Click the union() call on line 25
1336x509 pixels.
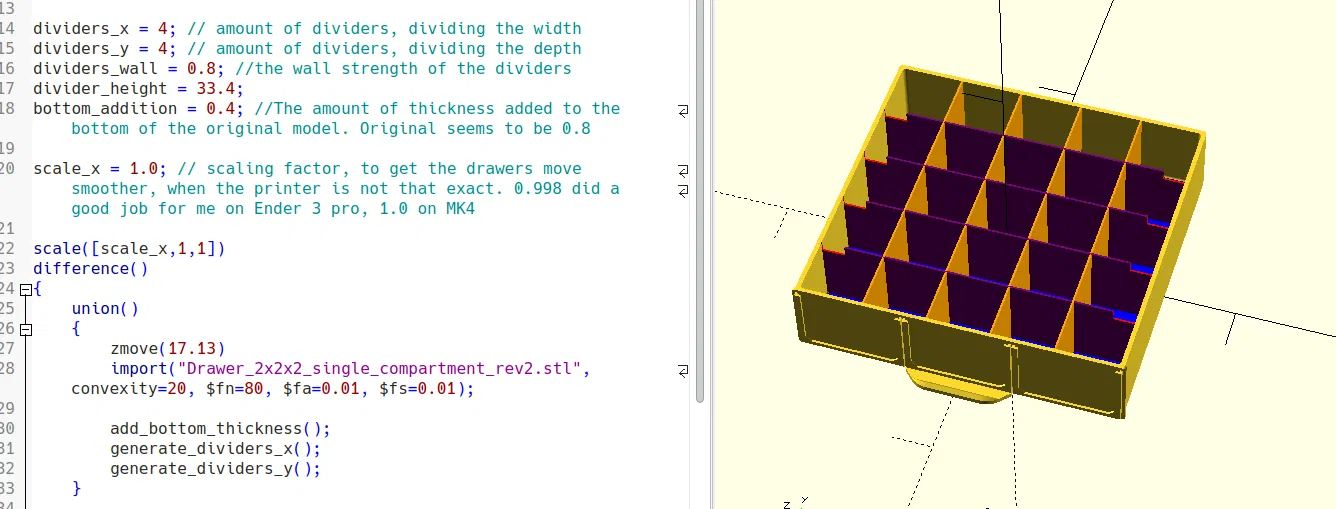point(105,309)
